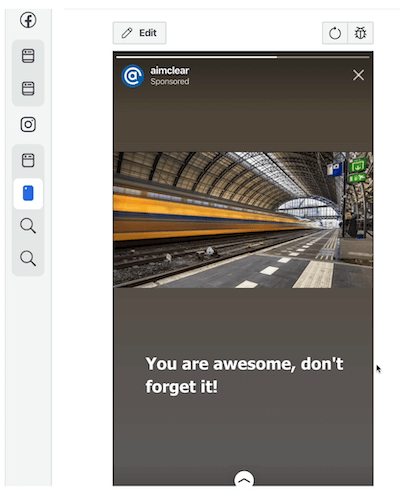400x499 pixels.
Task: Open second Facebook feed placement preview
Action: [x=28, y=89]
